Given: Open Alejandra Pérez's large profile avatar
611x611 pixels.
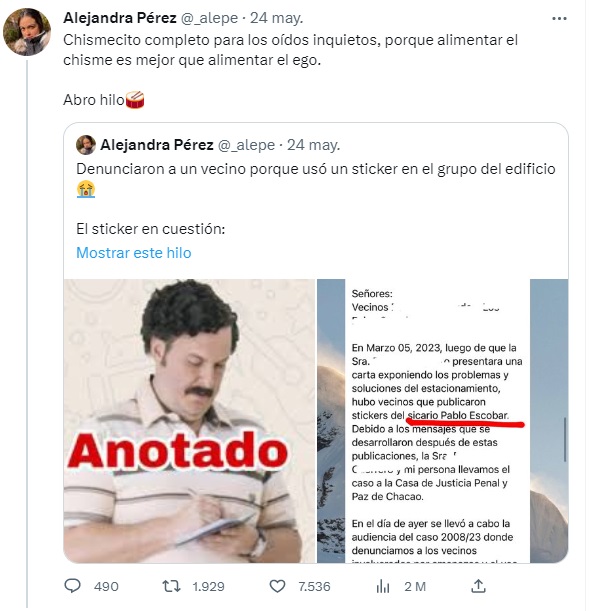Looking at the screenshot, I should [27, 32].
